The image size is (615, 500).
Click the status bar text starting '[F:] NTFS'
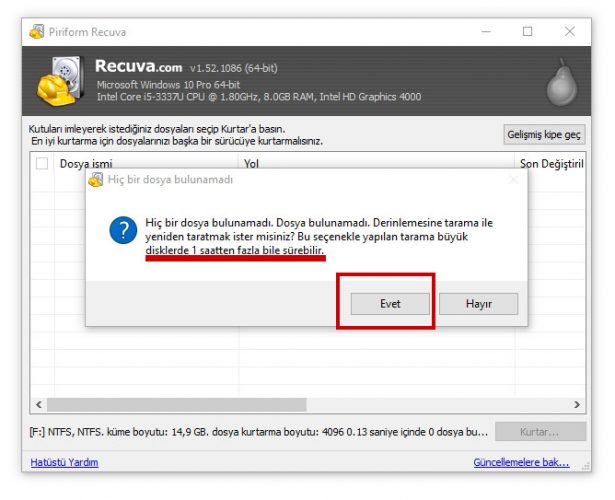coord(258,432)
